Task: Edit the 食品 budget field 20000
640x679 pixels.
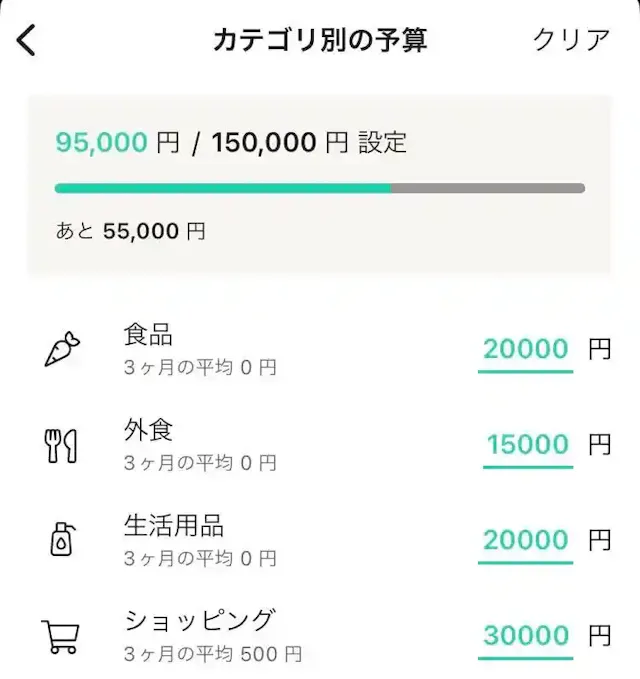Action: pyautogui.click(x=526, y=349)
